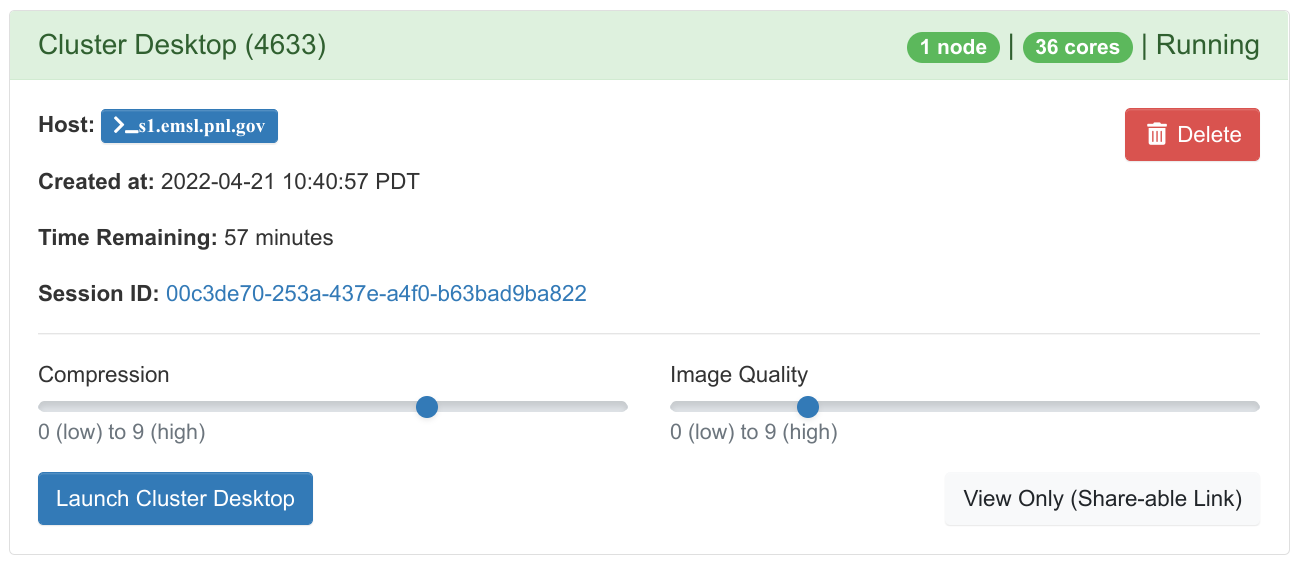Click the green 36 cores badge

point(1078,47)
